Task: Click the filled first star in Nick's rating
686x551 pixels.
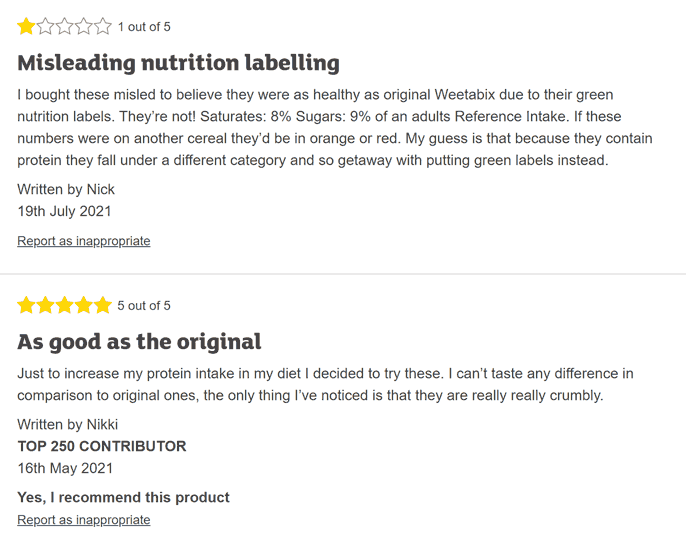Action: coord(26,26)
